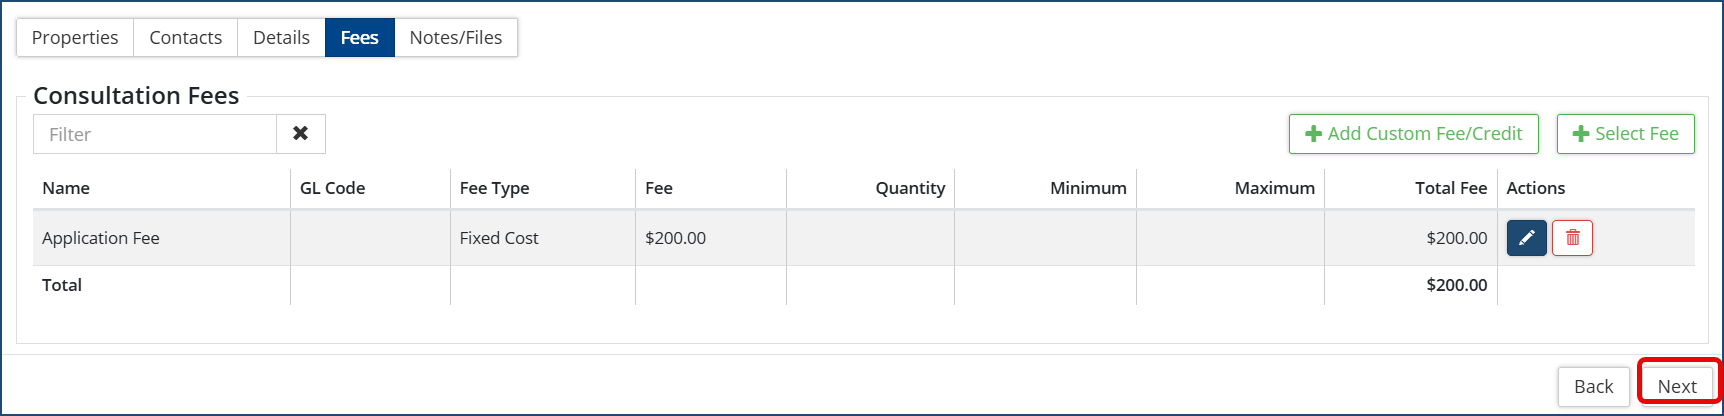
Task: Sort by Maximum column header
Action: (1274, 188)
